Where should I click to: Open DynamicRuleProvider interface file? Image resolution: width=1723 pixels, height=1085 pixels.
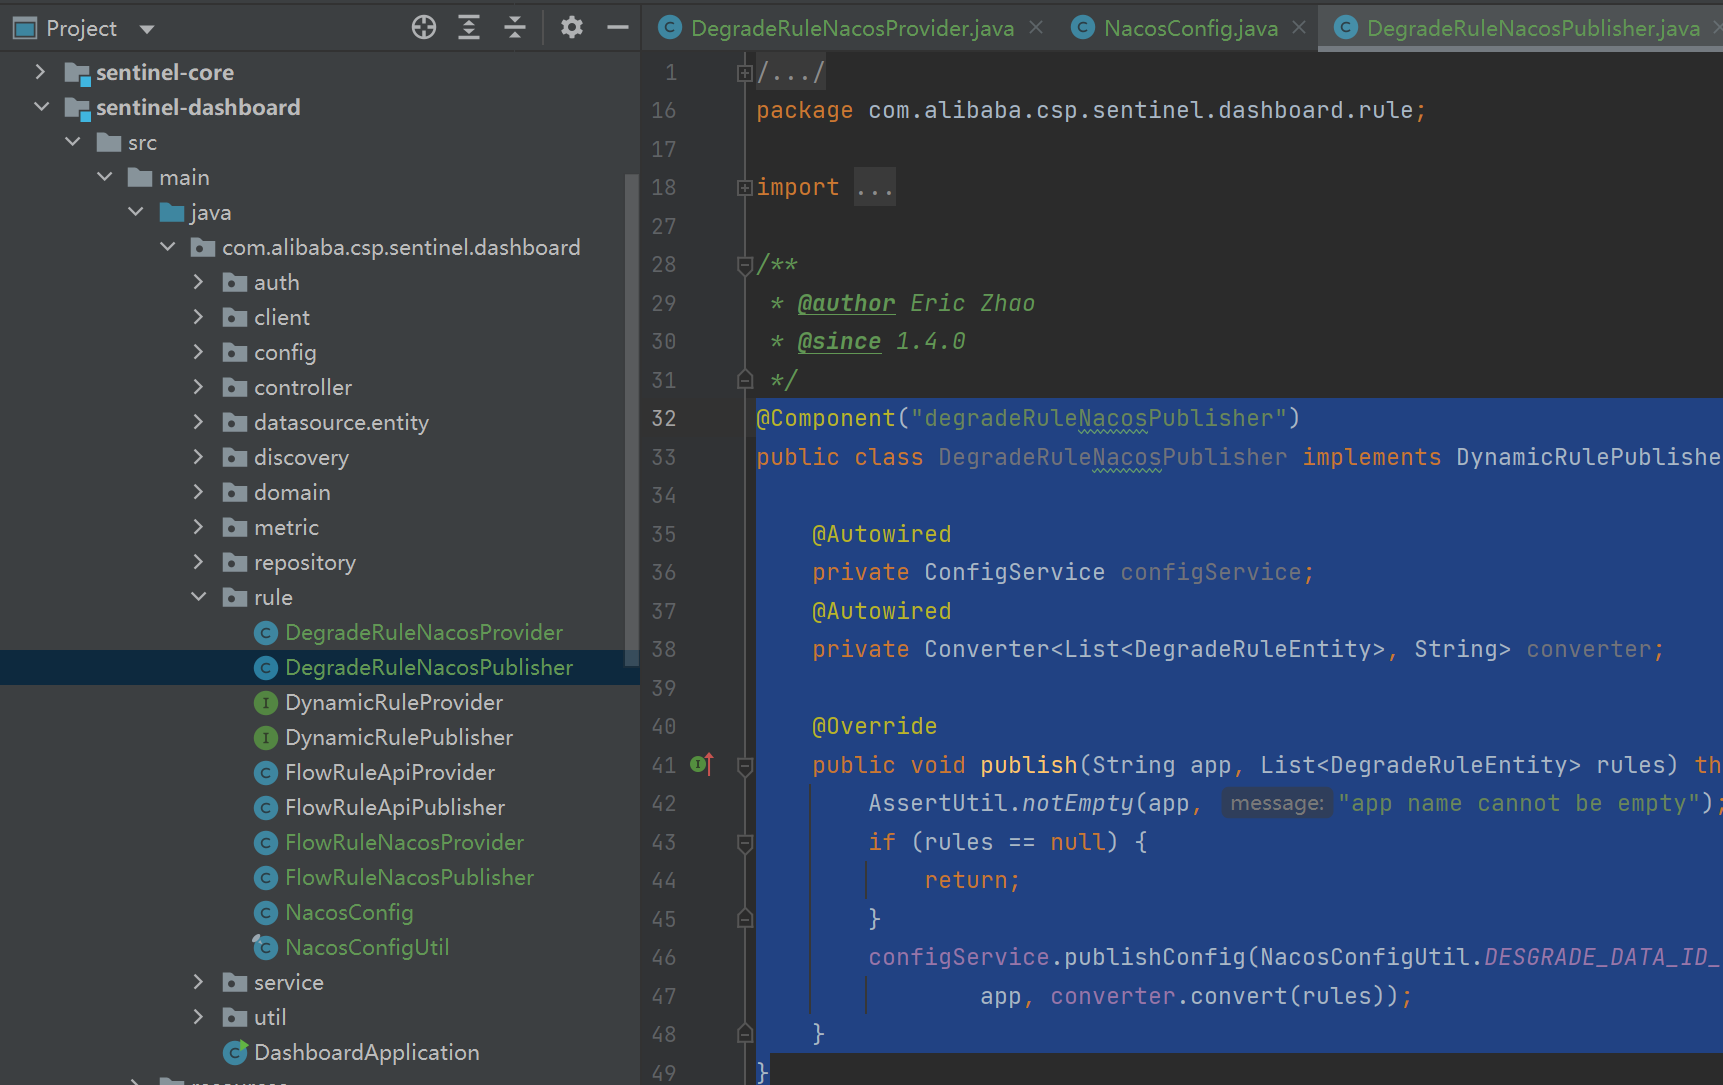(x=394, y=702)
